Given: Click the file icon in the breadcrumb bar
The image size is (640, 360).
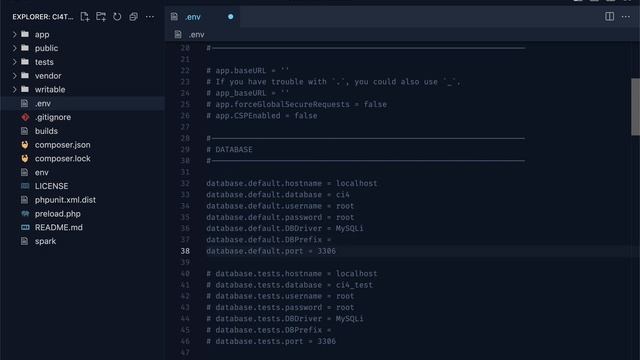Looking at the screenshot, I should point(178,35).
